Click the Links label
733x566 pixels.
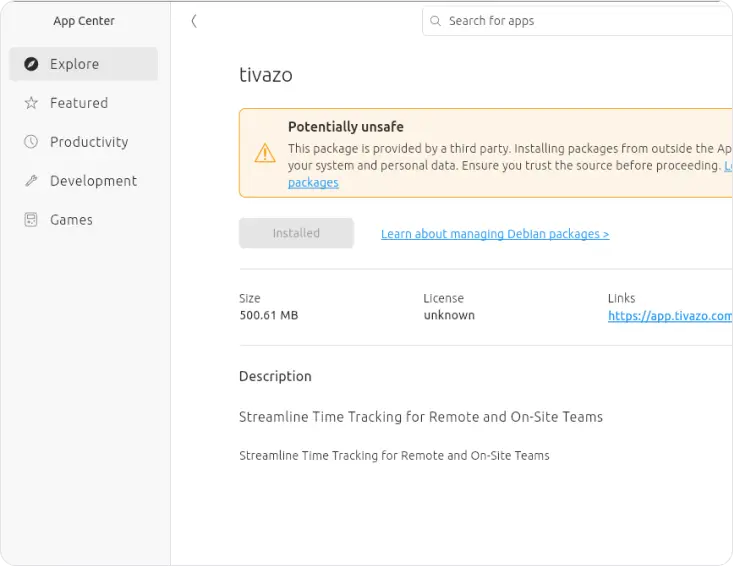(x=622, y=298)
